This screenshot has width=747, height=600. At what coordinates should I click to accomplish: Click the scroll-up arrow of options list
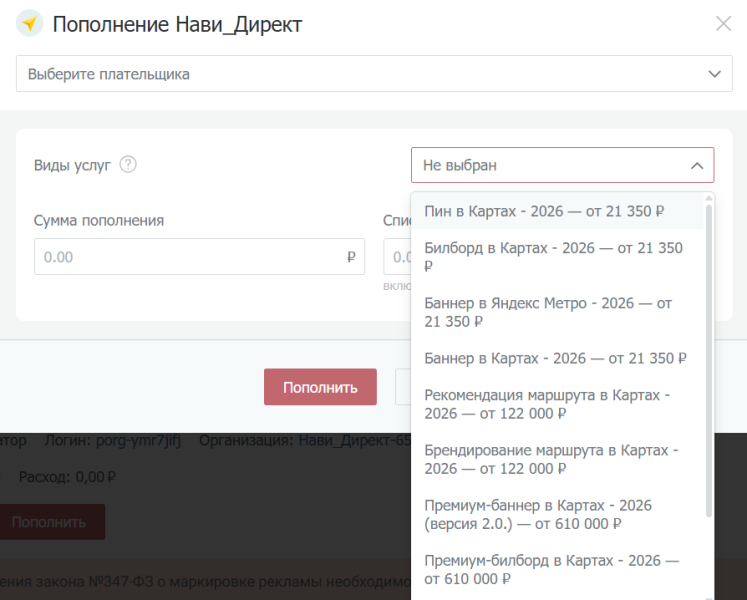pyautogui.click(x=709, y=198)
